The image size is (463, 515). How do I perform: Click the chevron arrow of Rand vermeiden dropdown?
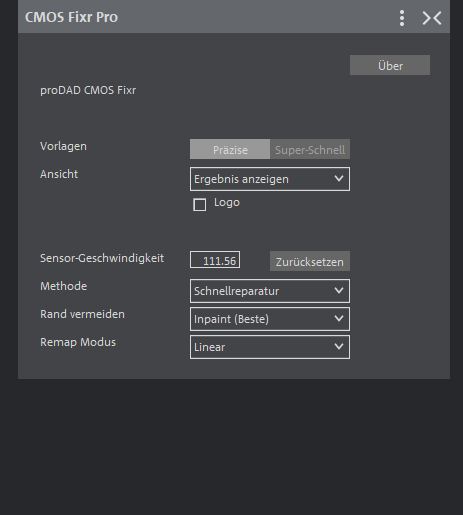pyautogui.click(x=339, y=319)
